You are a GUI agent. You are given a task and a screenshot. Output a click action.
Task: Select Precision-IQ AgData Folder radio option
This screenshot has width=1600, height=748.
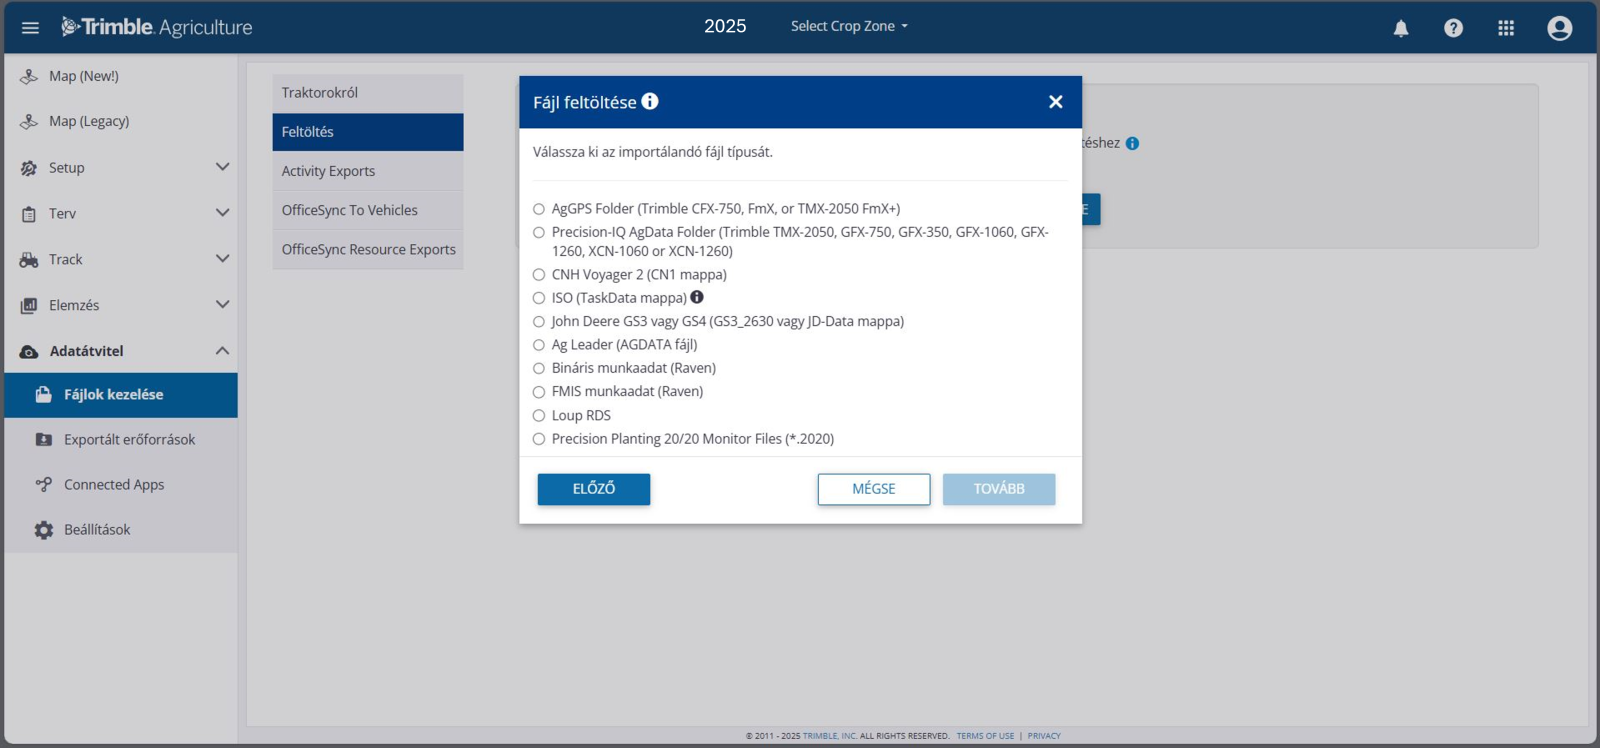click(x=539, y=232)
